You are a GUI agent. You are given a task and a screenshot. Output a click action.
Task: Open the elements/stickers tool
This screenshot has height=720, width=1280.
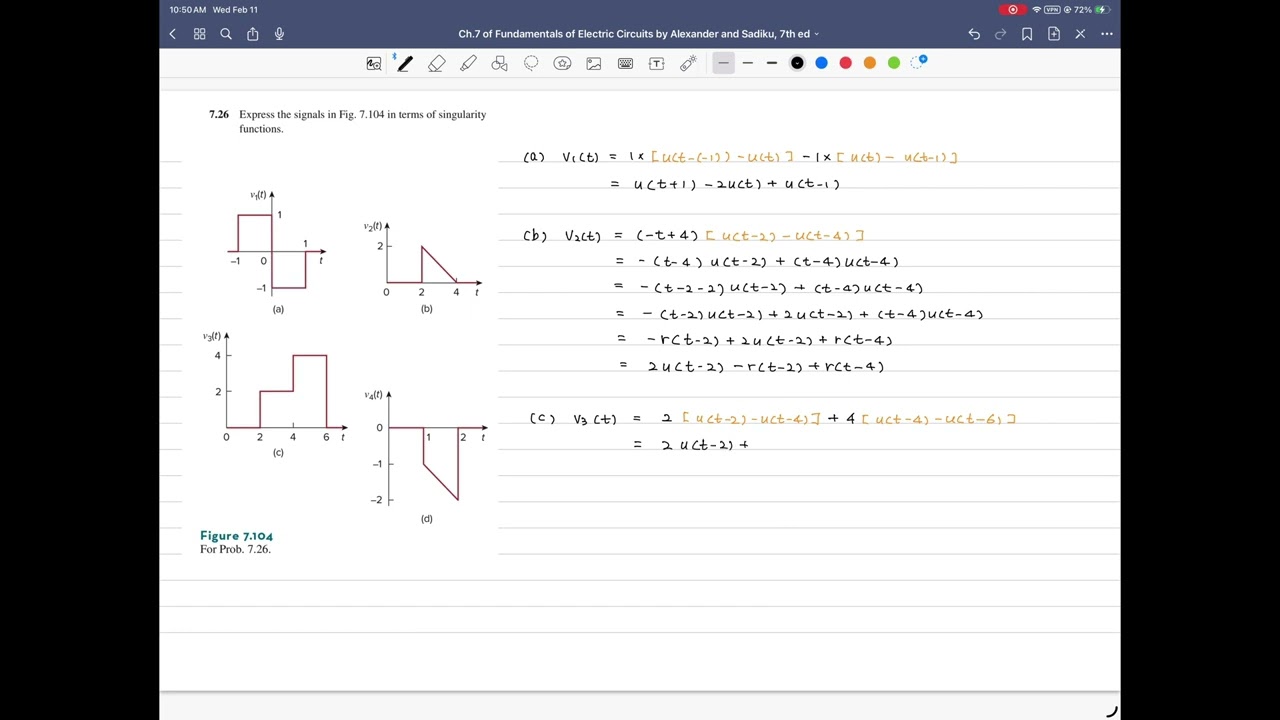tap(562, 63)
